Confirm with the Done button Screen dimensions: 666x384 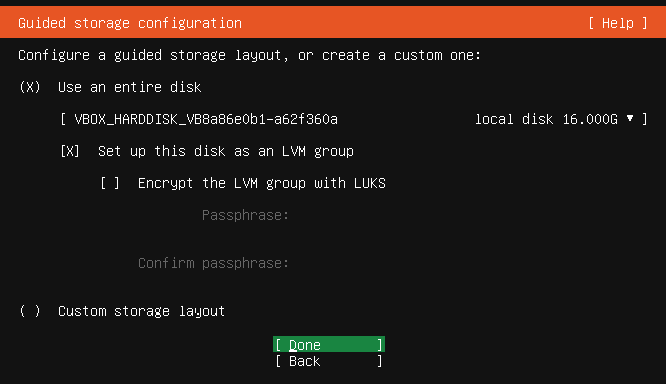point(329,344)
